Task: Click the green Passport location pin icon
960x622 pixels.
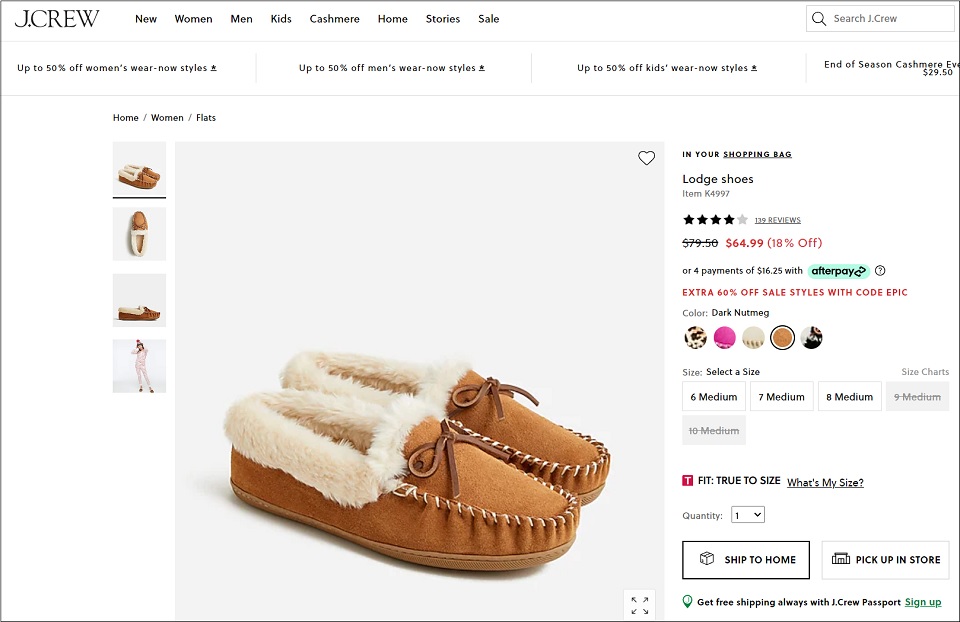Action: click(688, 602)
